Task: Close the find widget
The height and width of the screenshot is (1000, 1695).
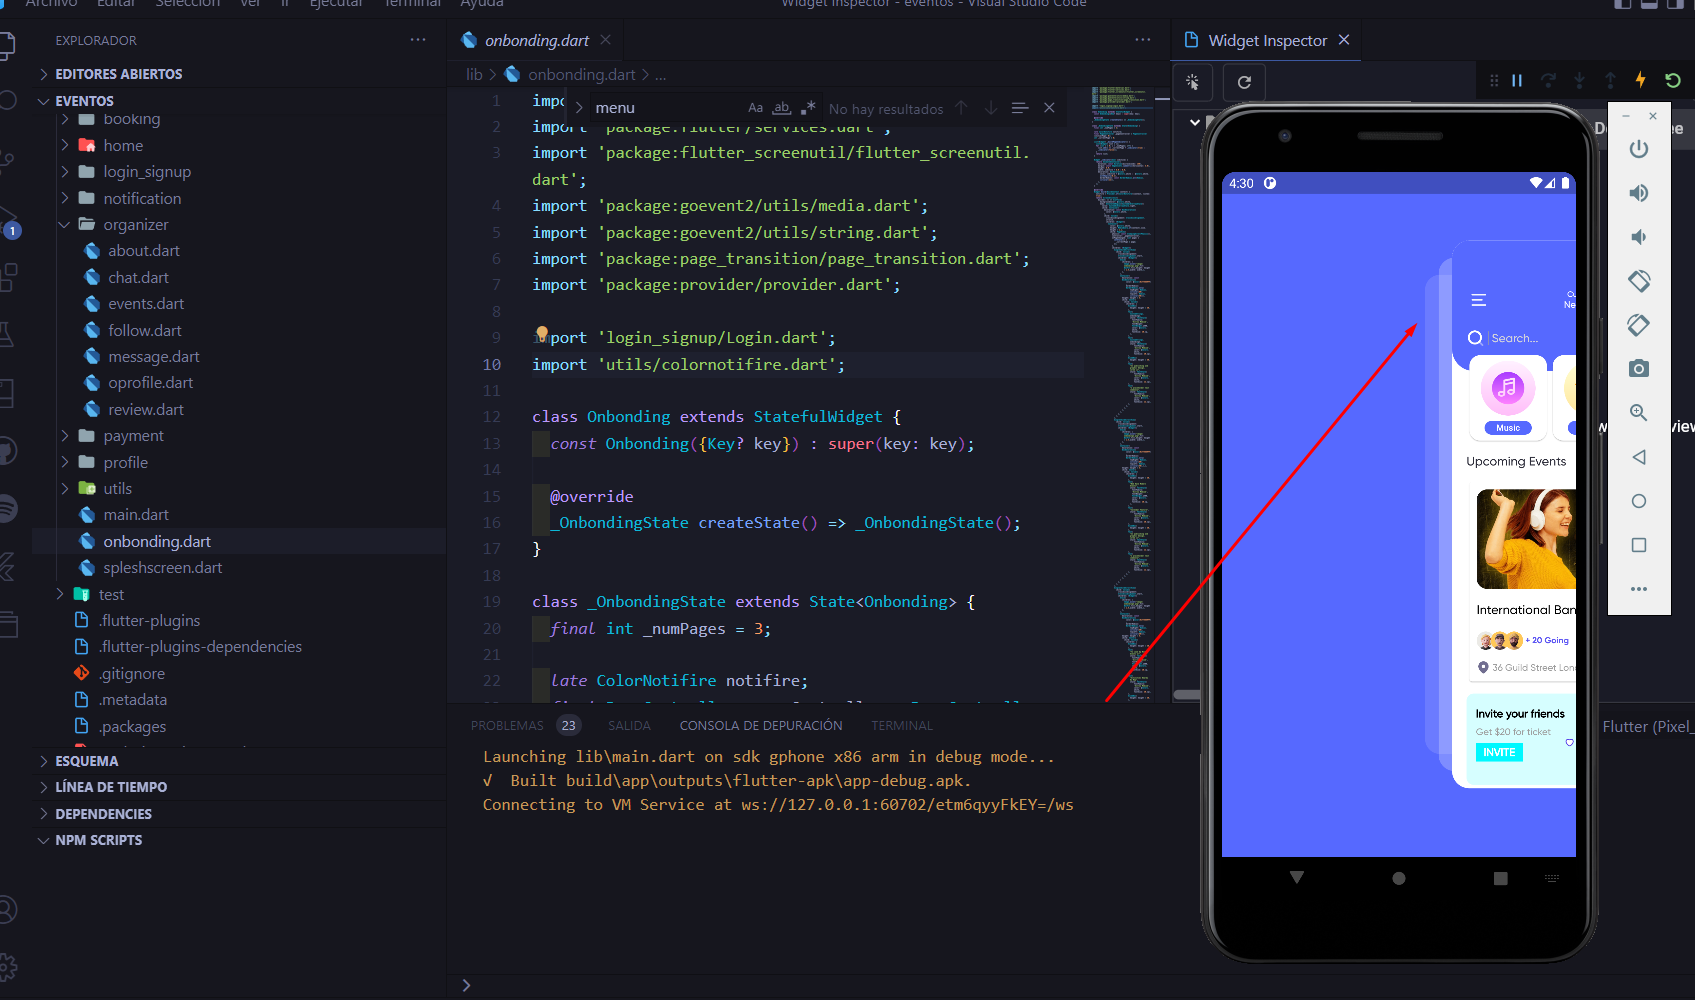Action: click(x=1049, y=108)
